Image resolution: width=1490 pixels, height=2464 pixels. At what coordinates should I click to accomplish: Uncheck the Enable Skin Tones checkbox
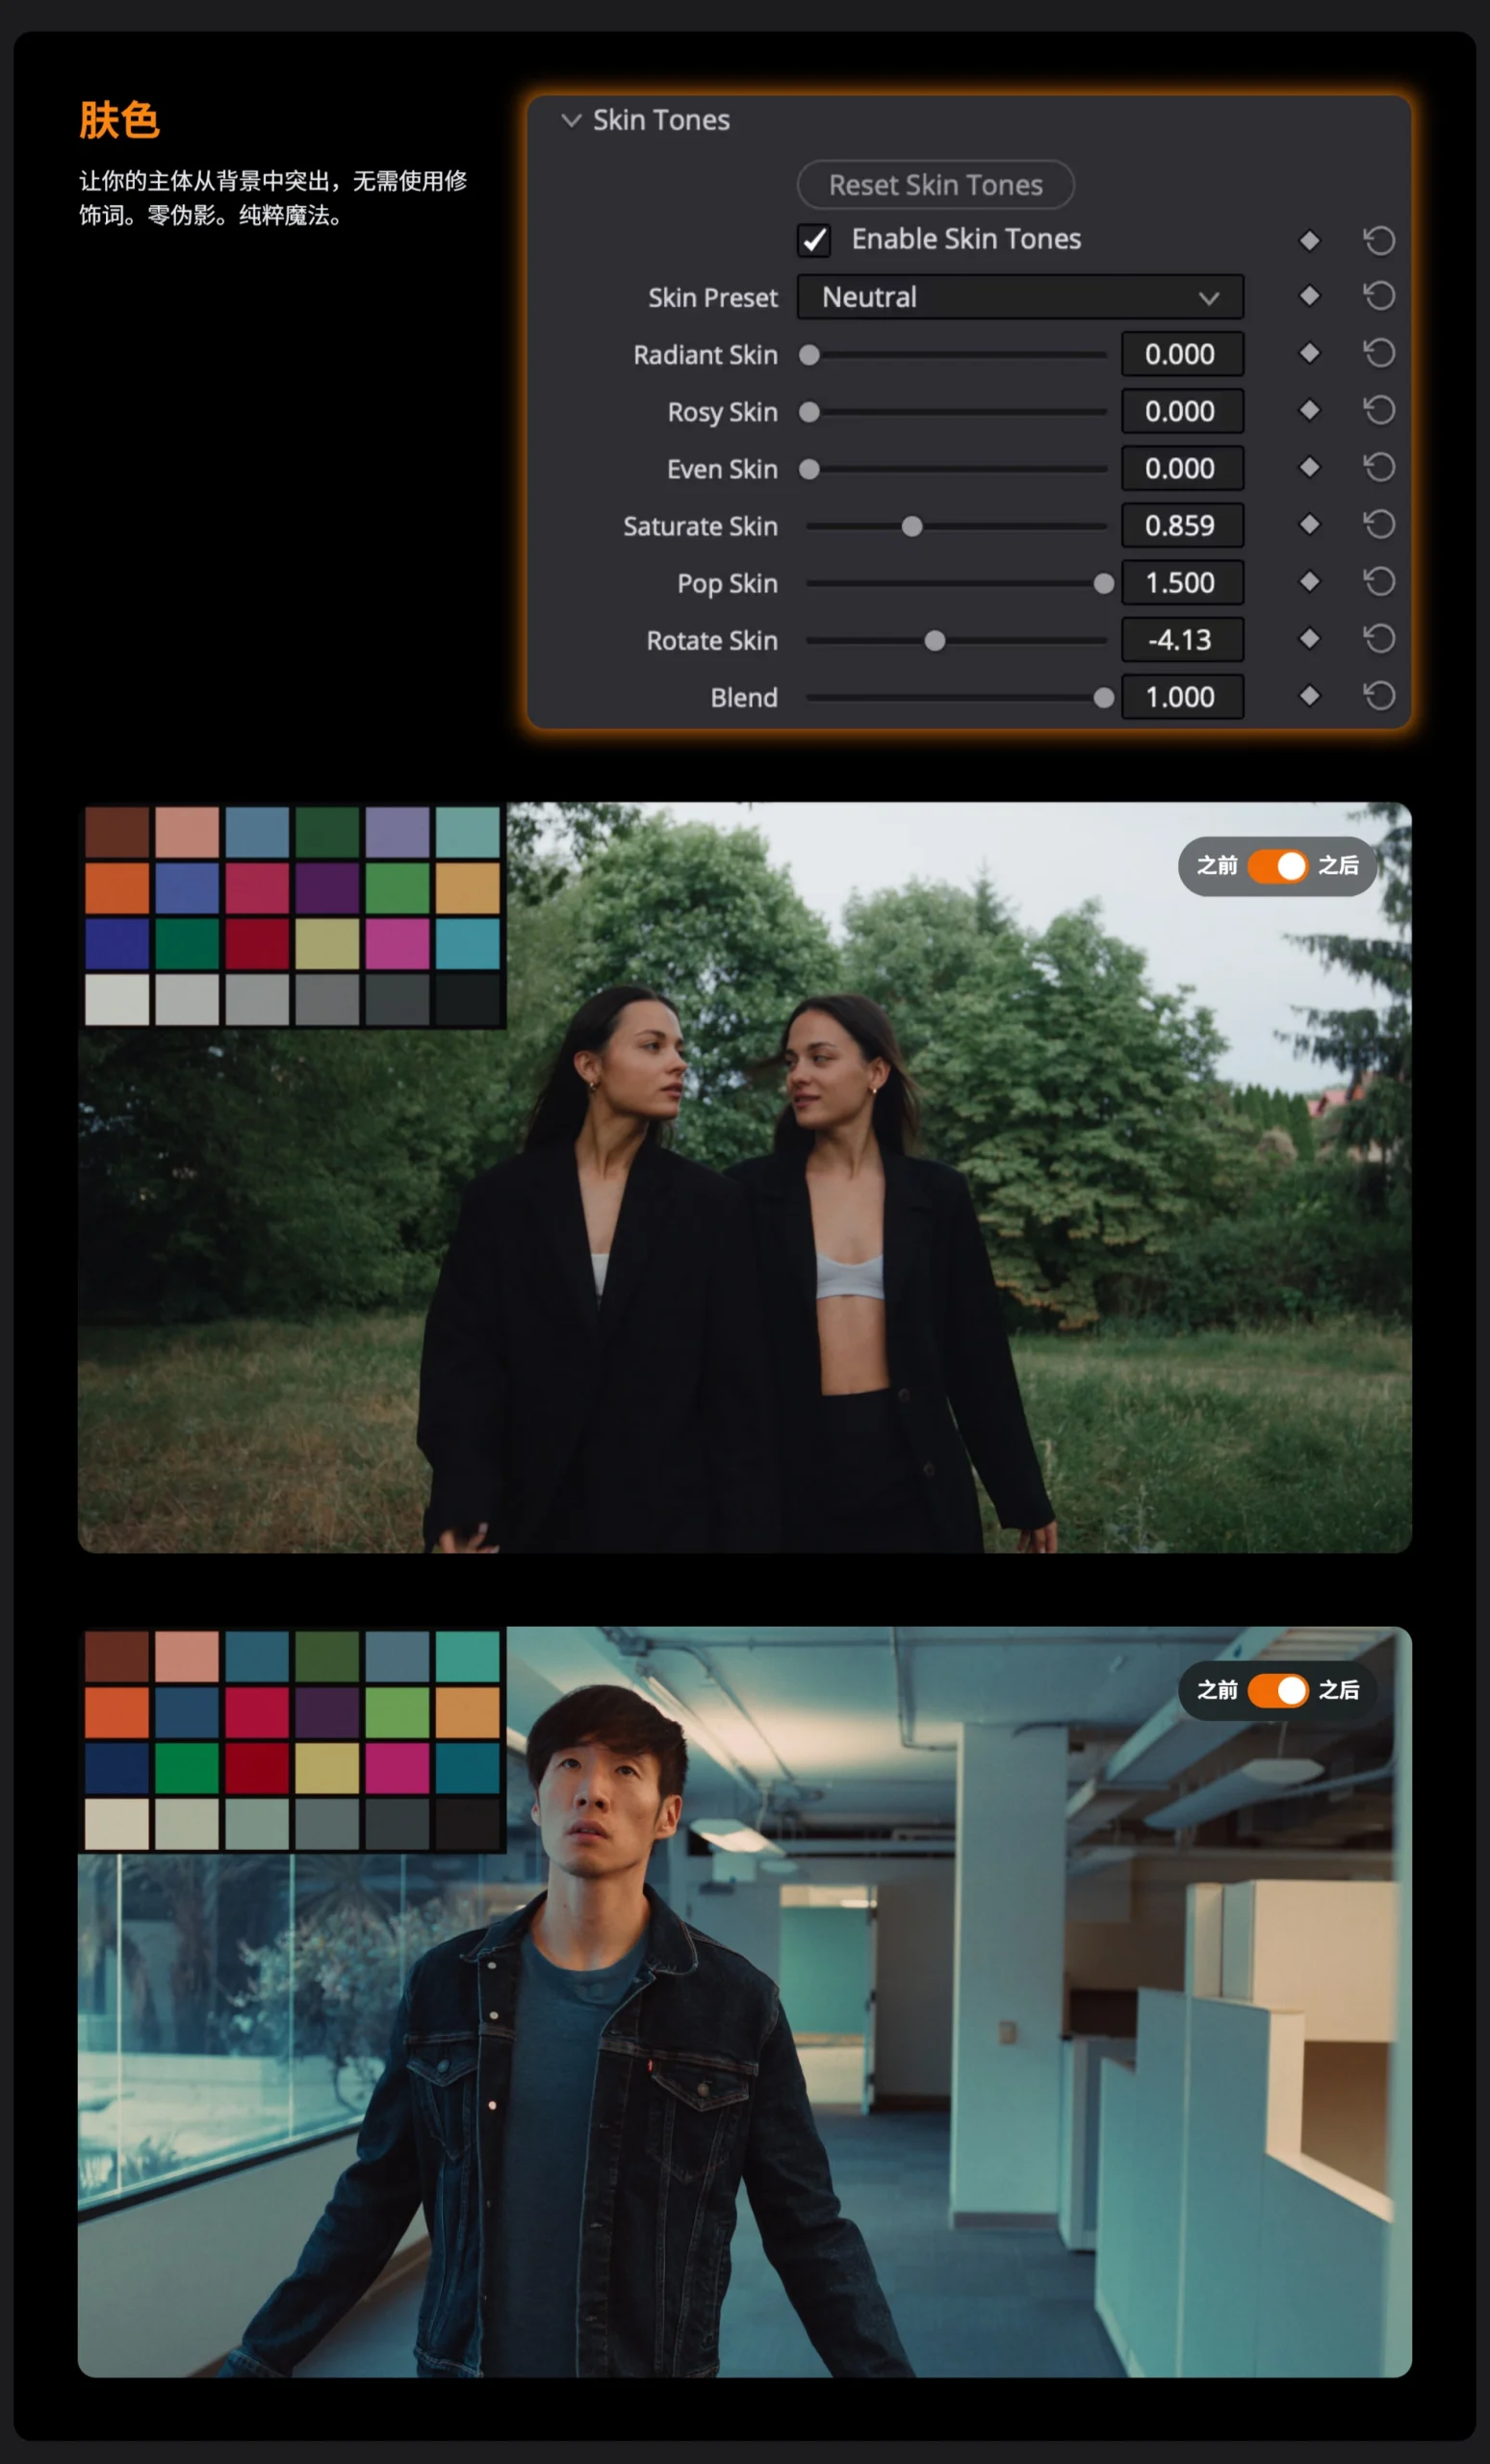[814, 240]
